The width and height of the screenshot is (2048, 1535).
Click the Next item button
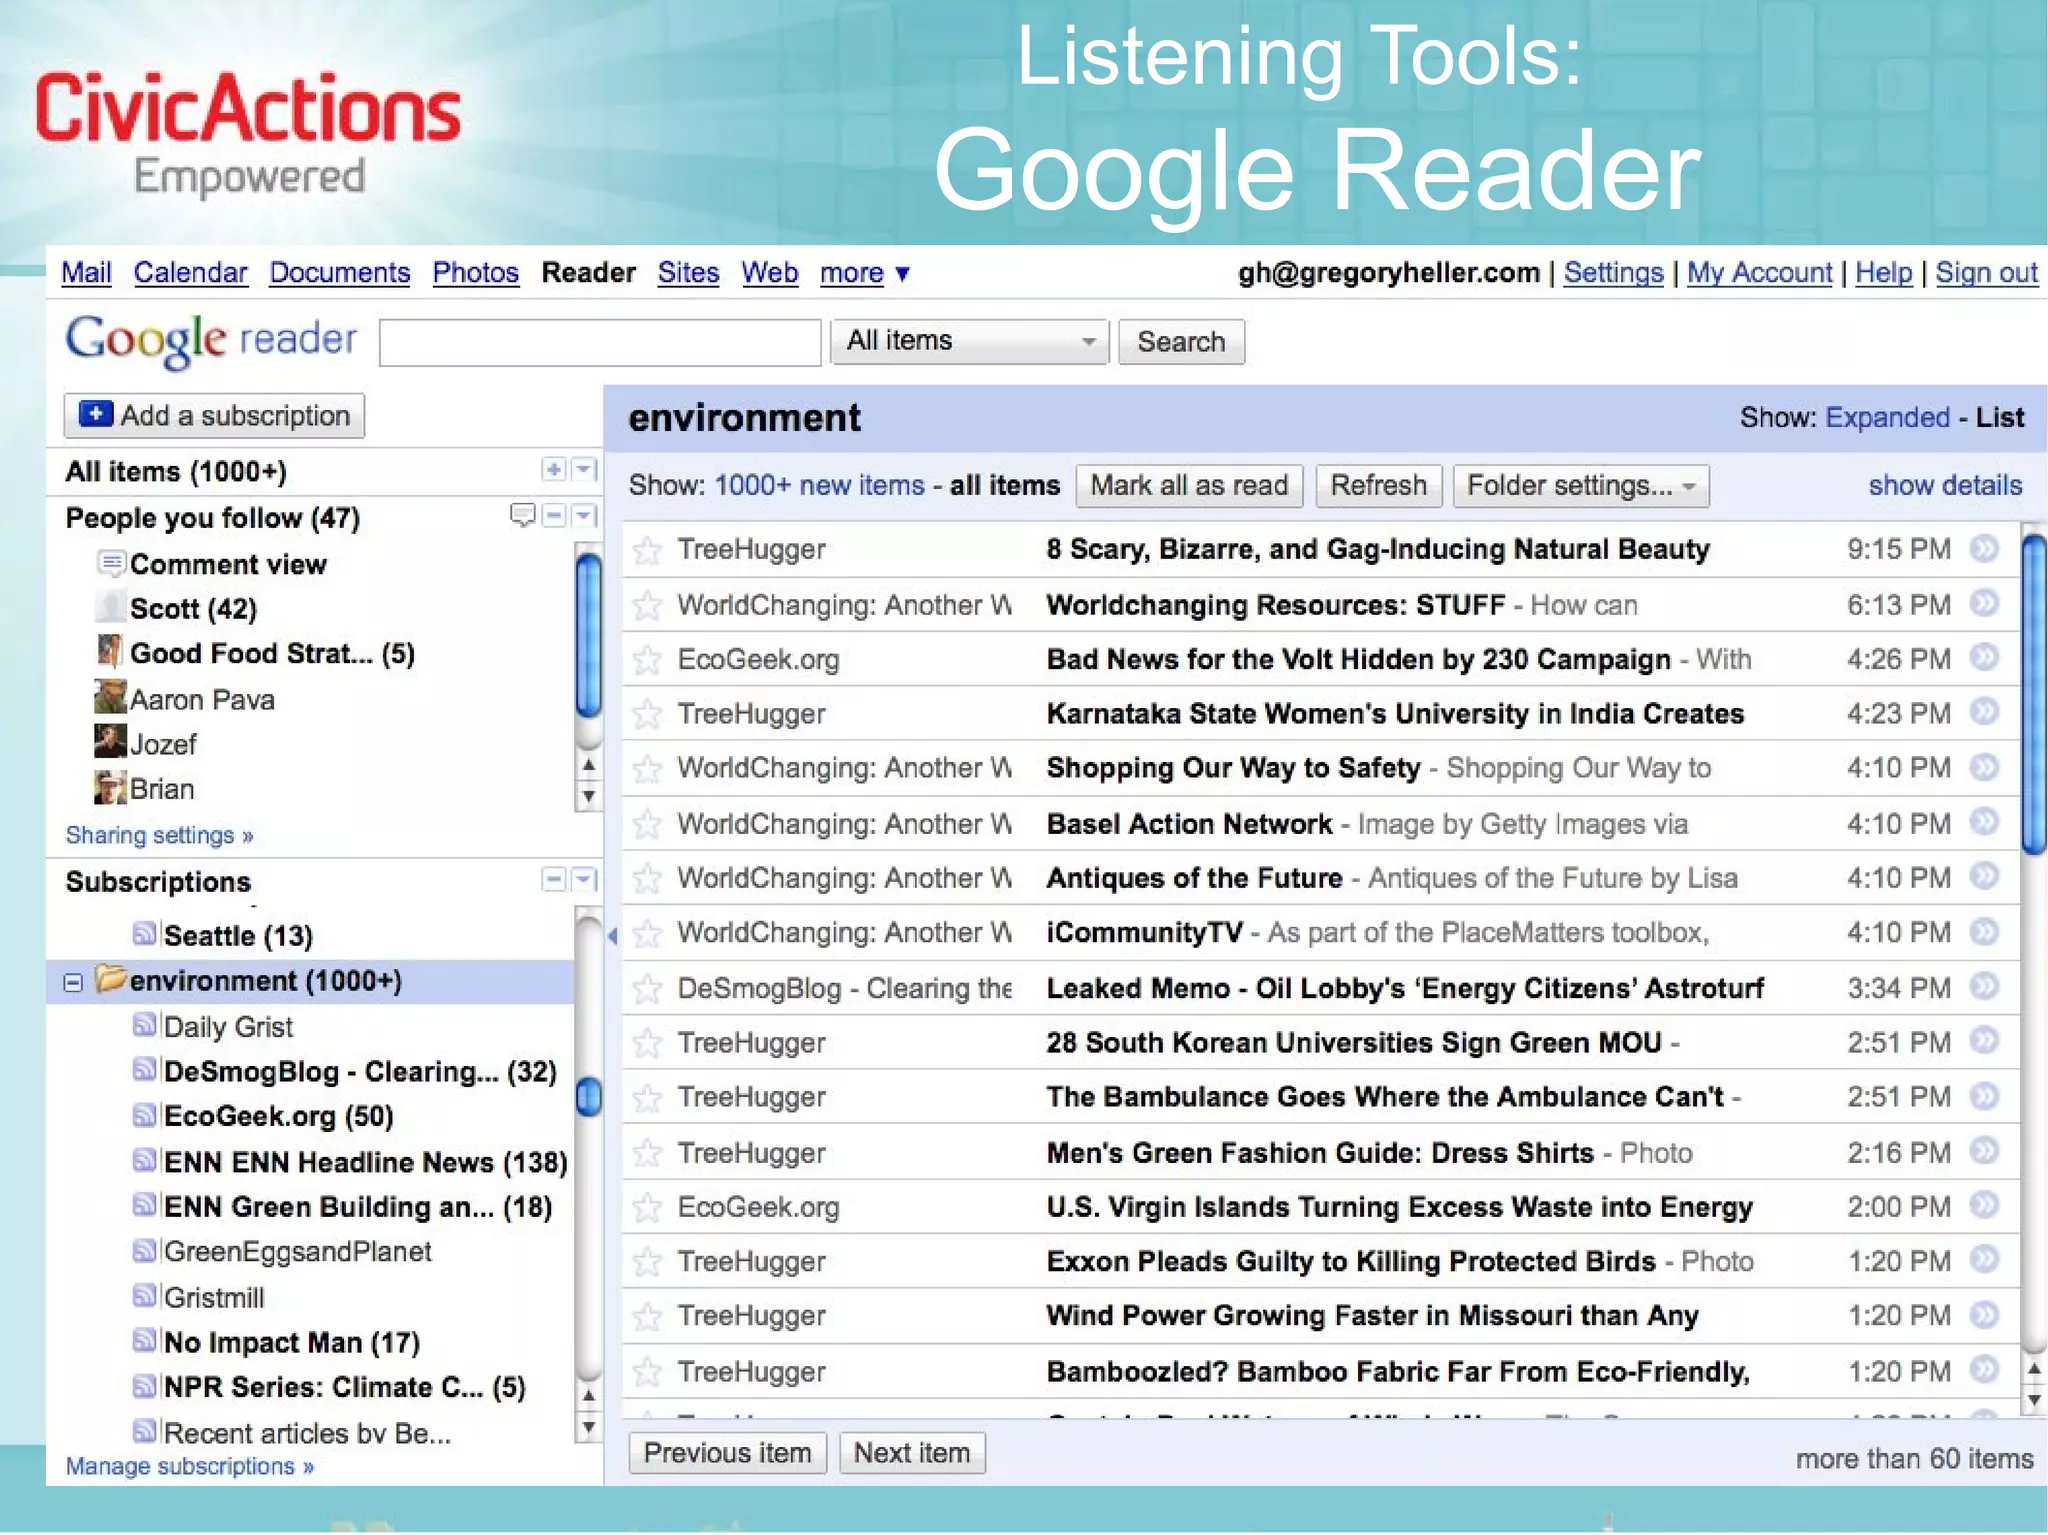(912, 1453)
